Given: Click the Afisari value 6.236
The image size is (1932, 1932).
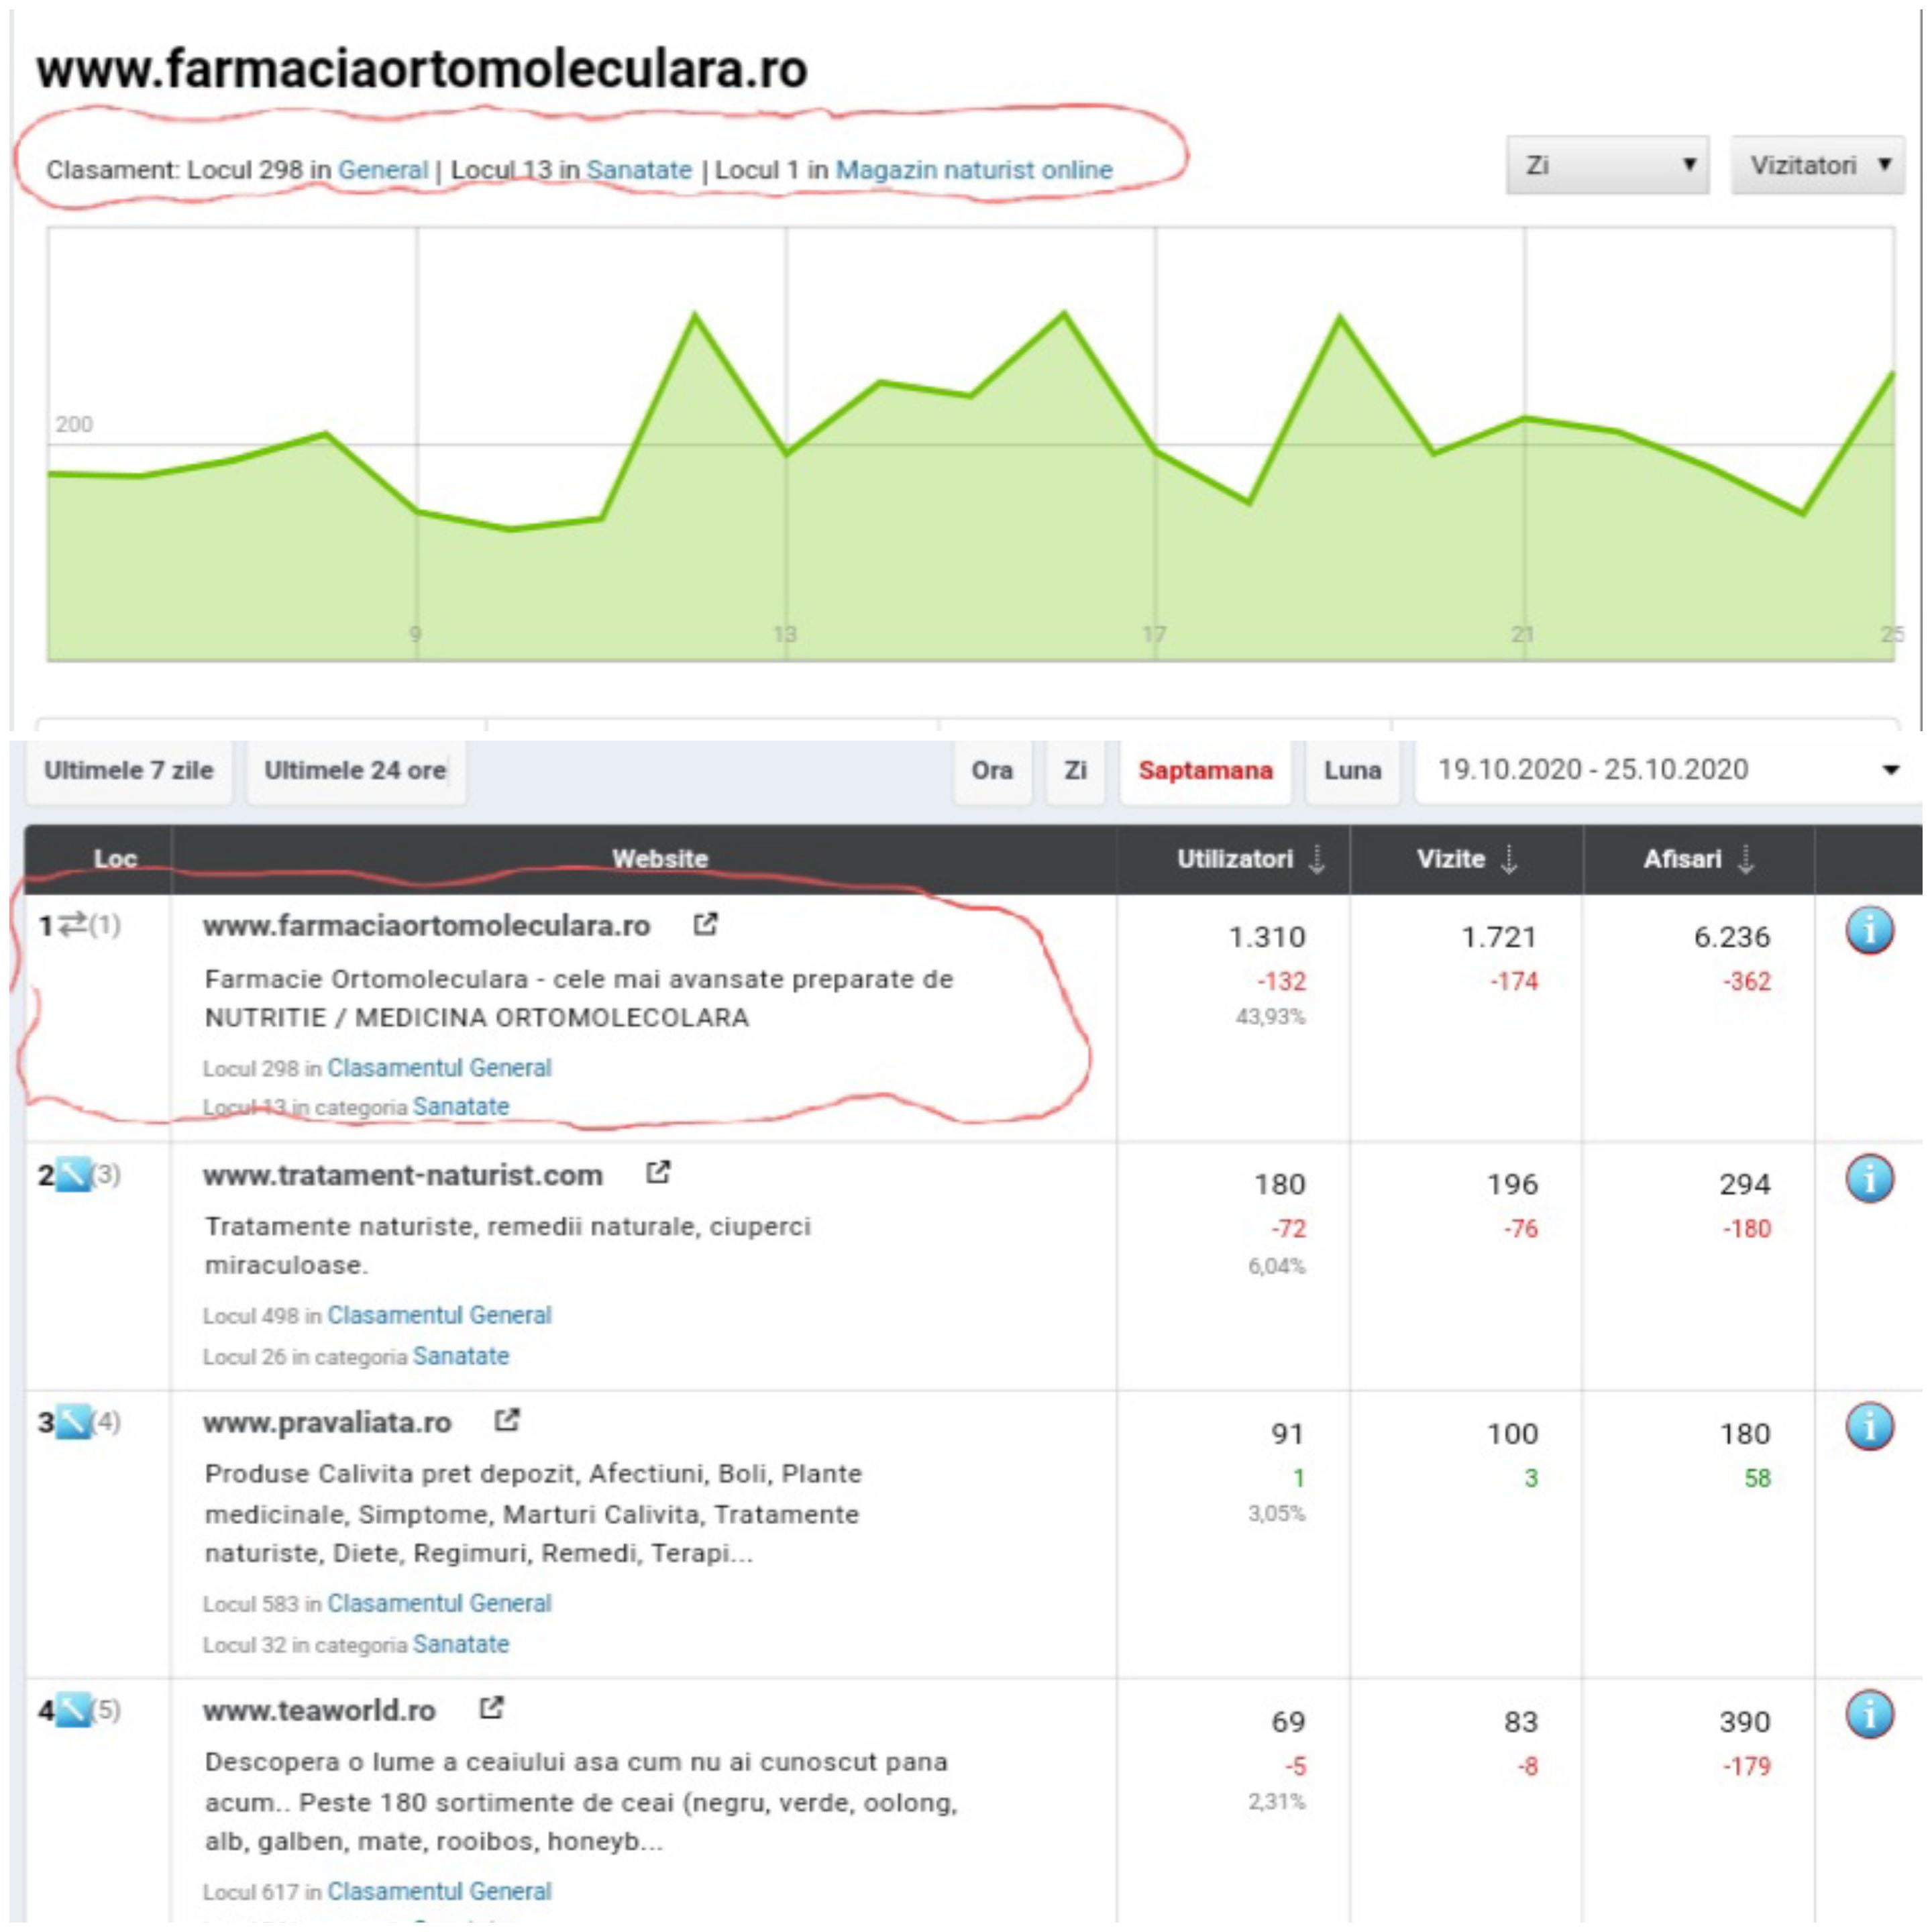Looking at the screenshot, I should tap(1732, 937).
